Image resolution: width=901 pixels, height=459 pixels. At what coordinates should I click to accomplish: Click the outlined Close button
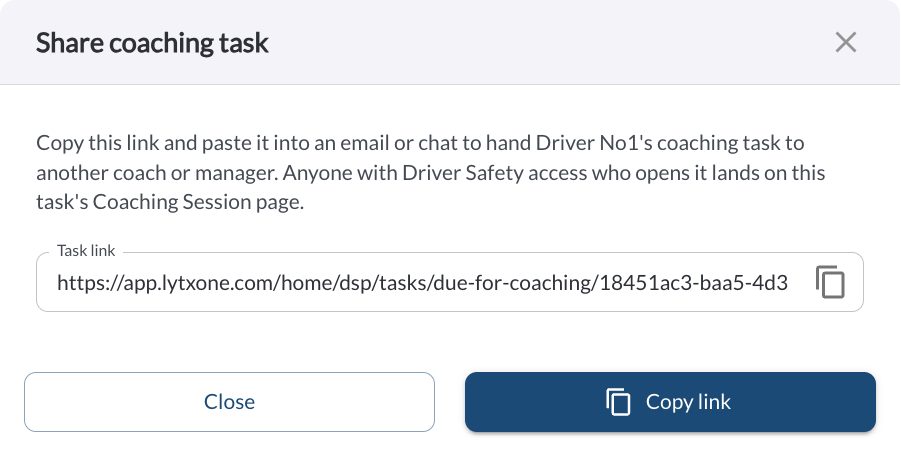[229, 402]
